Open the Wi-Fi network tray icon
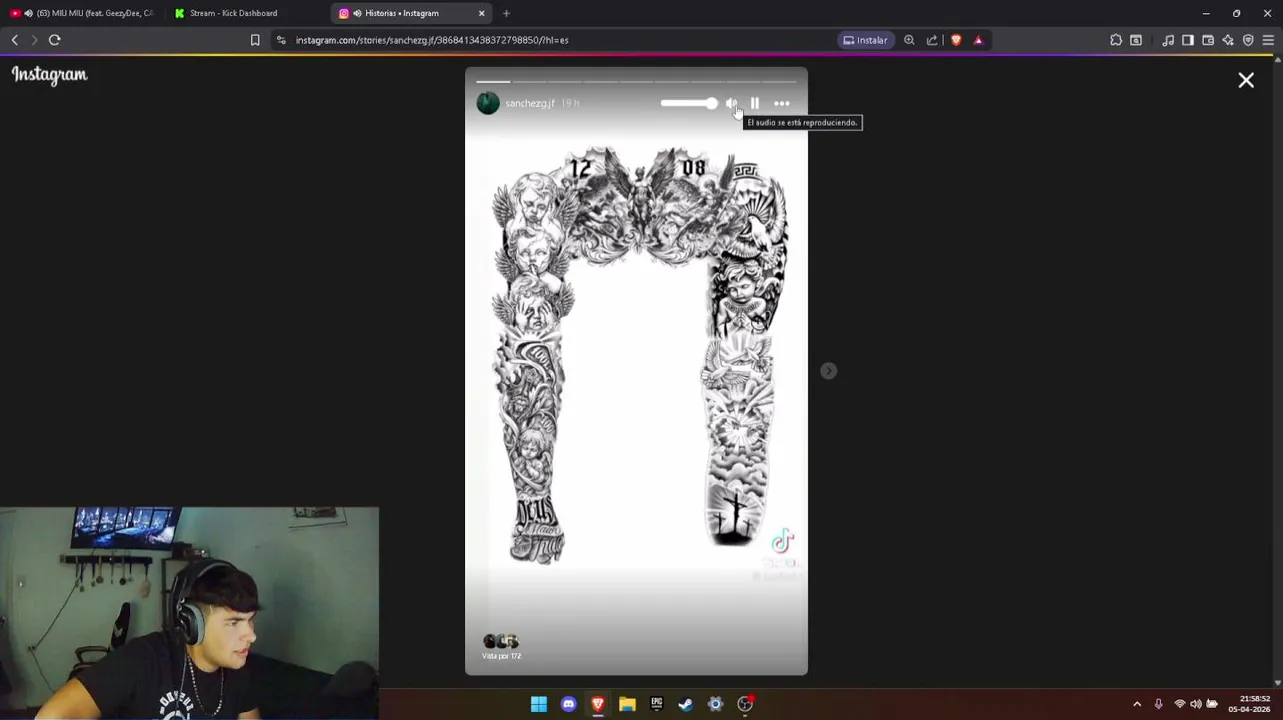The height and width of the screenshot is (720, 1283). [x=1180, y=704]
